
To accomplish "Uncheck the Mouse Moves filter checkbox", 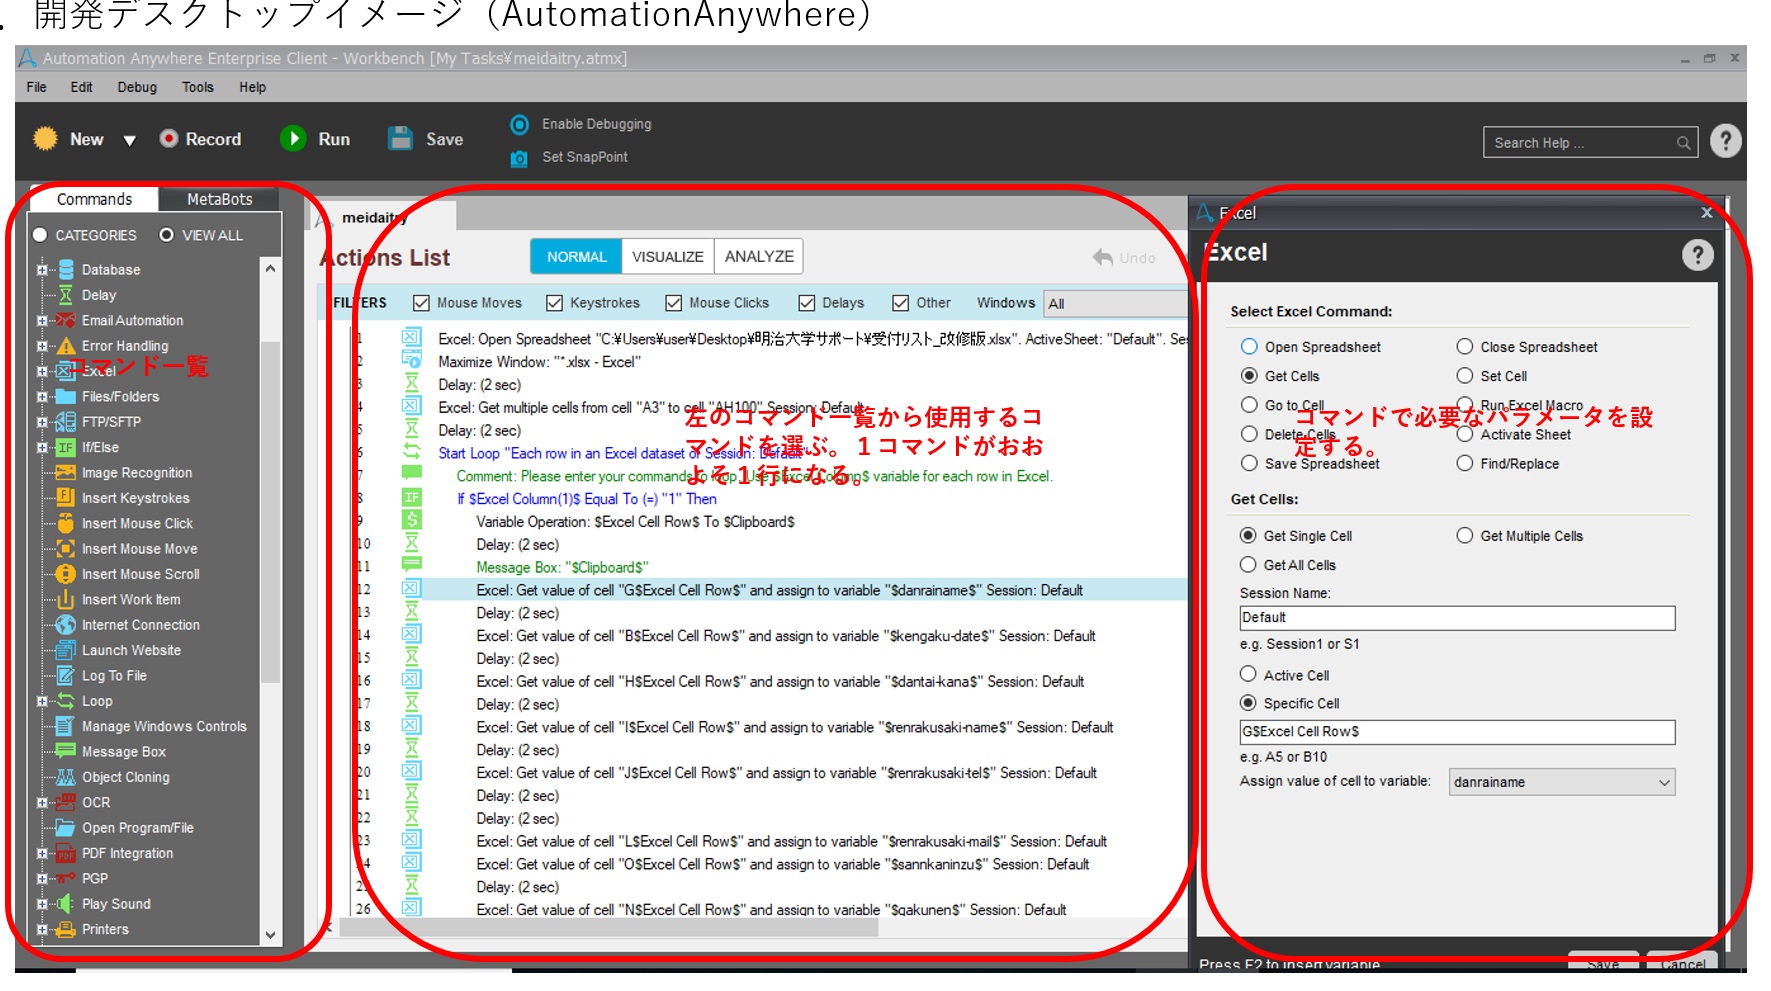I will point(422,303).
